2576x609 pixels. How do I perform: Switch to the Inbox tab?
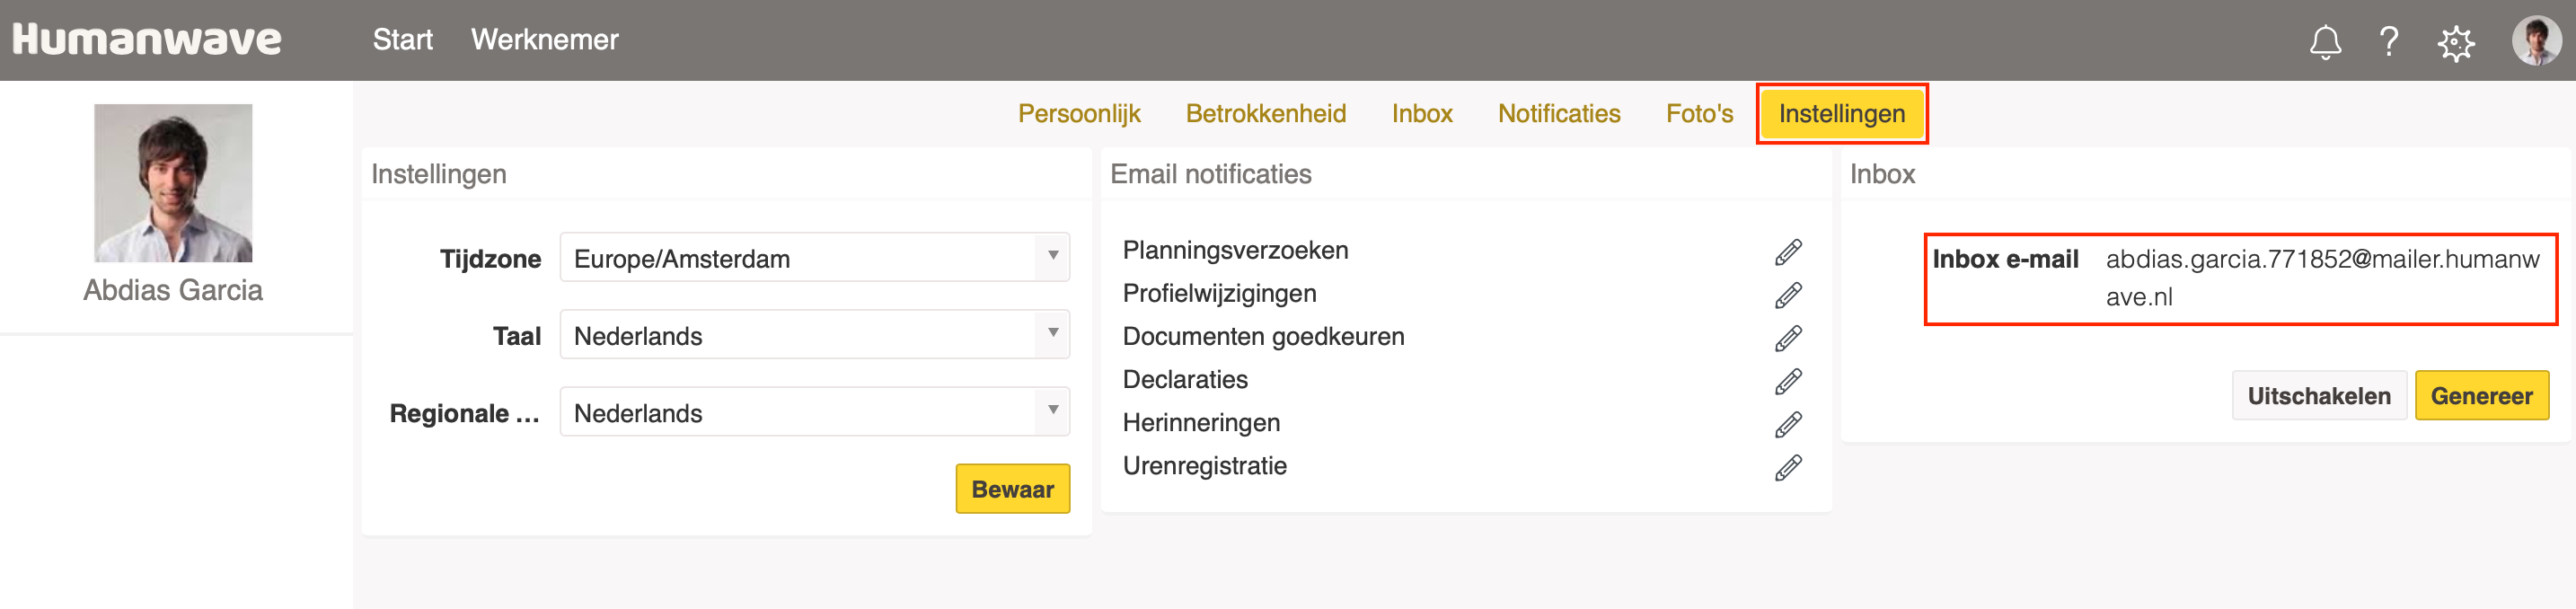[x=1422, y=114]
